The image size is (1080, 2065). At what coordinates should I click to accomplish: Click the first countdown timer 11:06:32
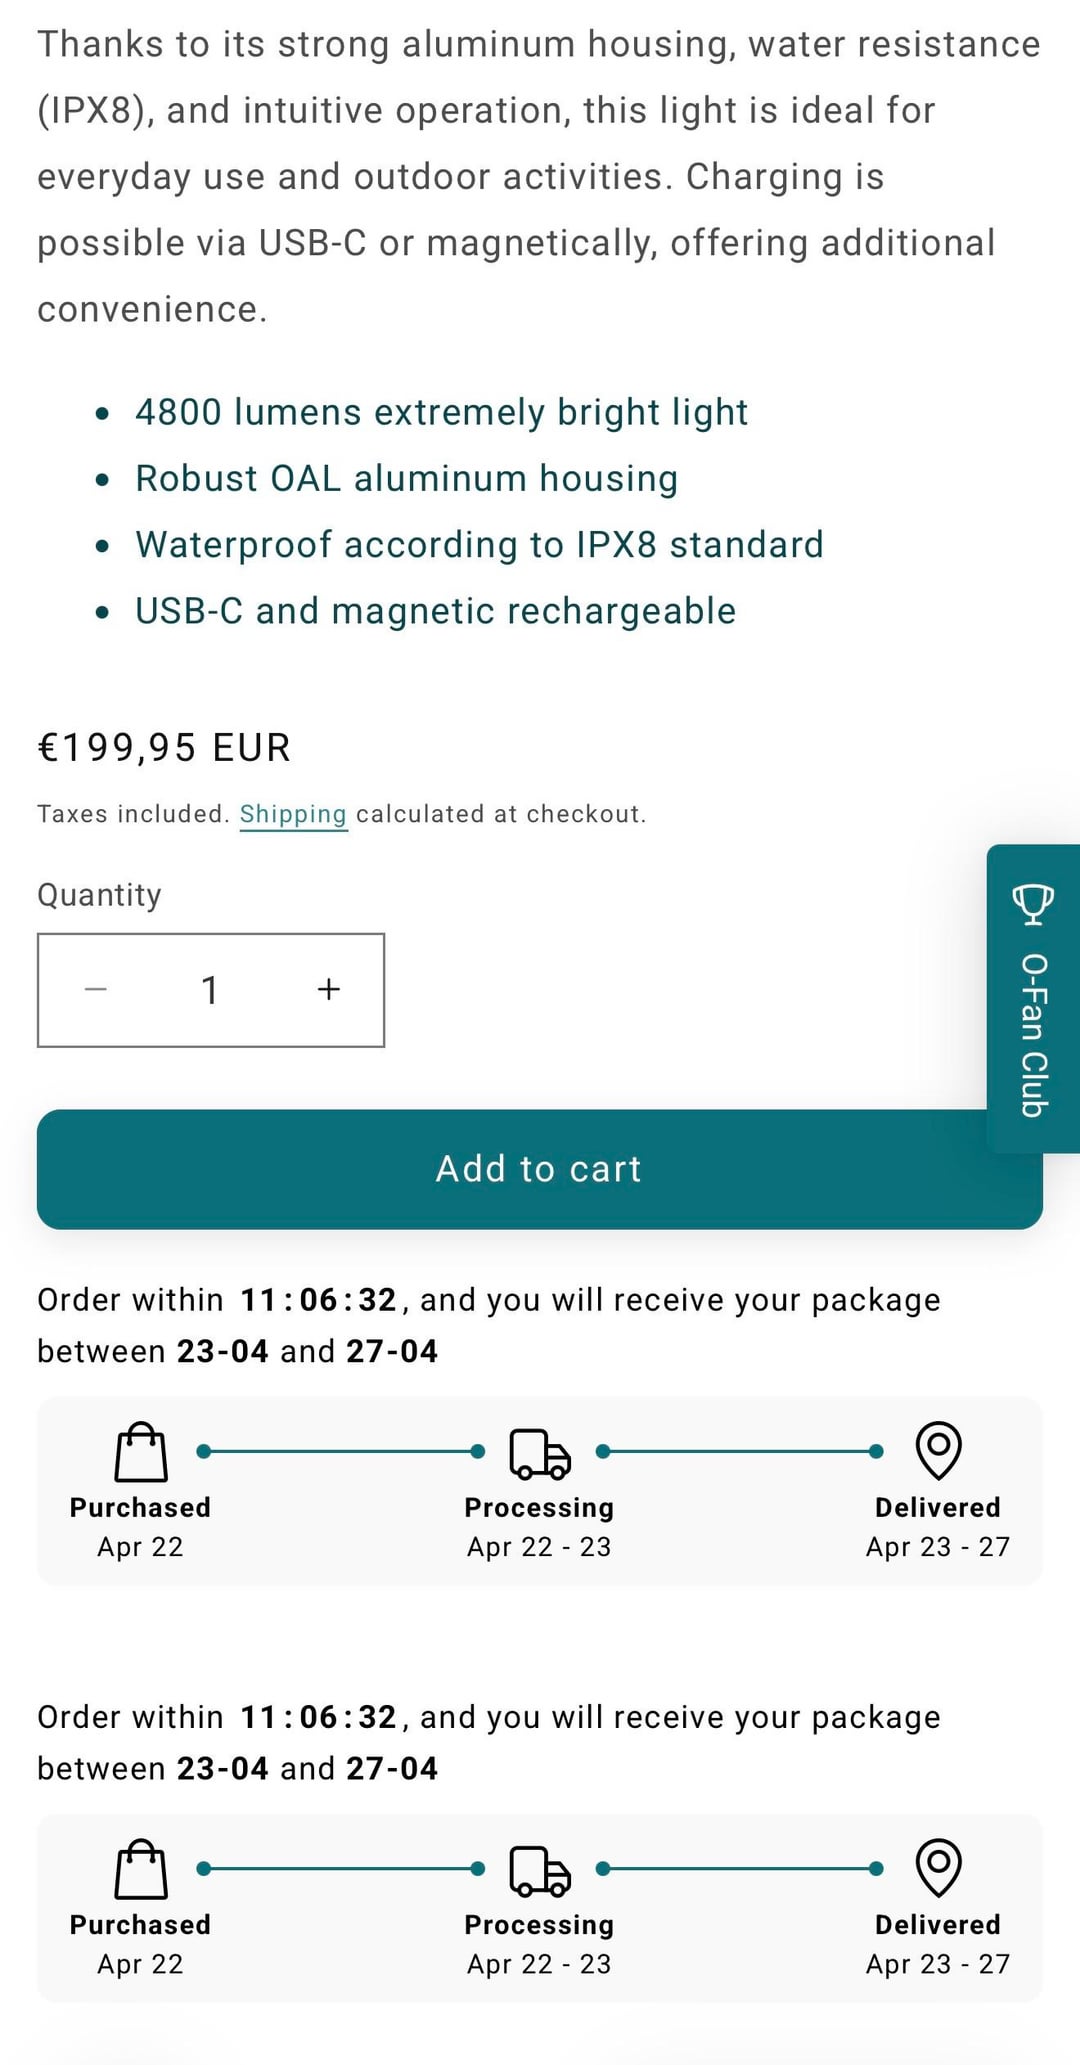pyautogui.click(x=318, y=1300)
